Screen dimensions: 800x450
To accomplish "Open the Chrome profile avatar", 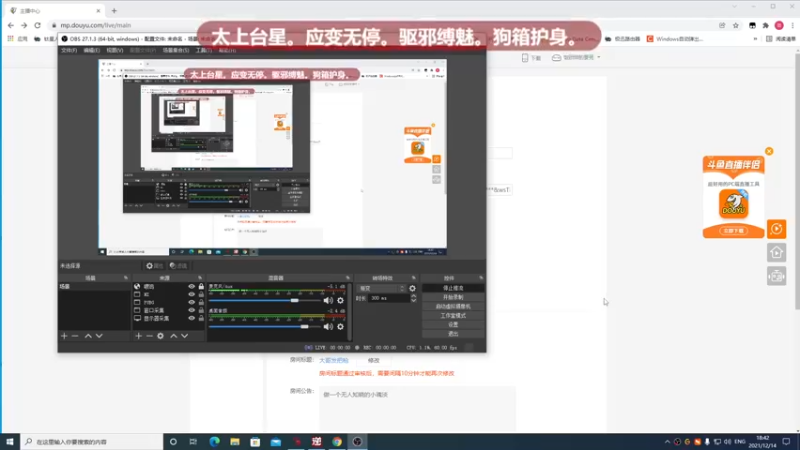I will pyautogui.click(x=779, y=26).
